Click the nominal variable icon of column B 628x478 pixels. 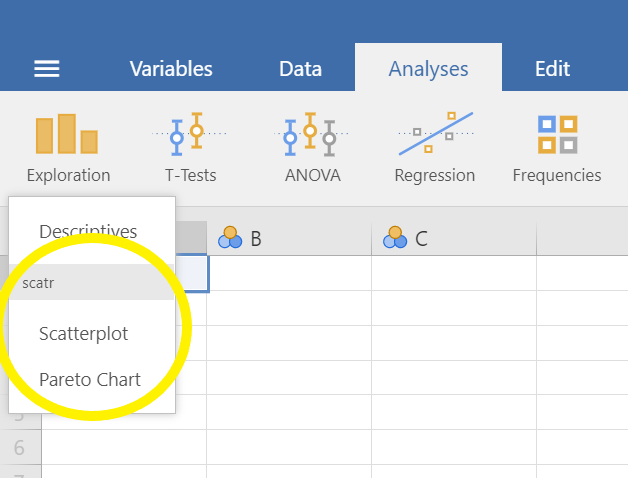tap(230, 238)
